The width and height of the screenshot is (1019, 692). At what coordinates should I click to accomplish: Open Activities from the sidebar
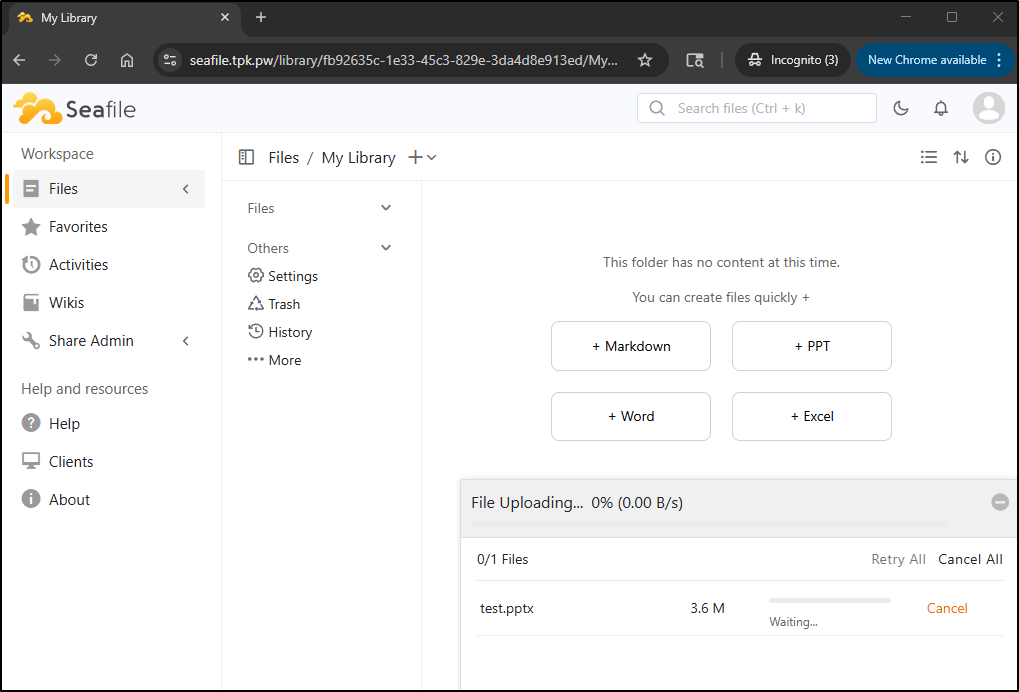point(78,265)
